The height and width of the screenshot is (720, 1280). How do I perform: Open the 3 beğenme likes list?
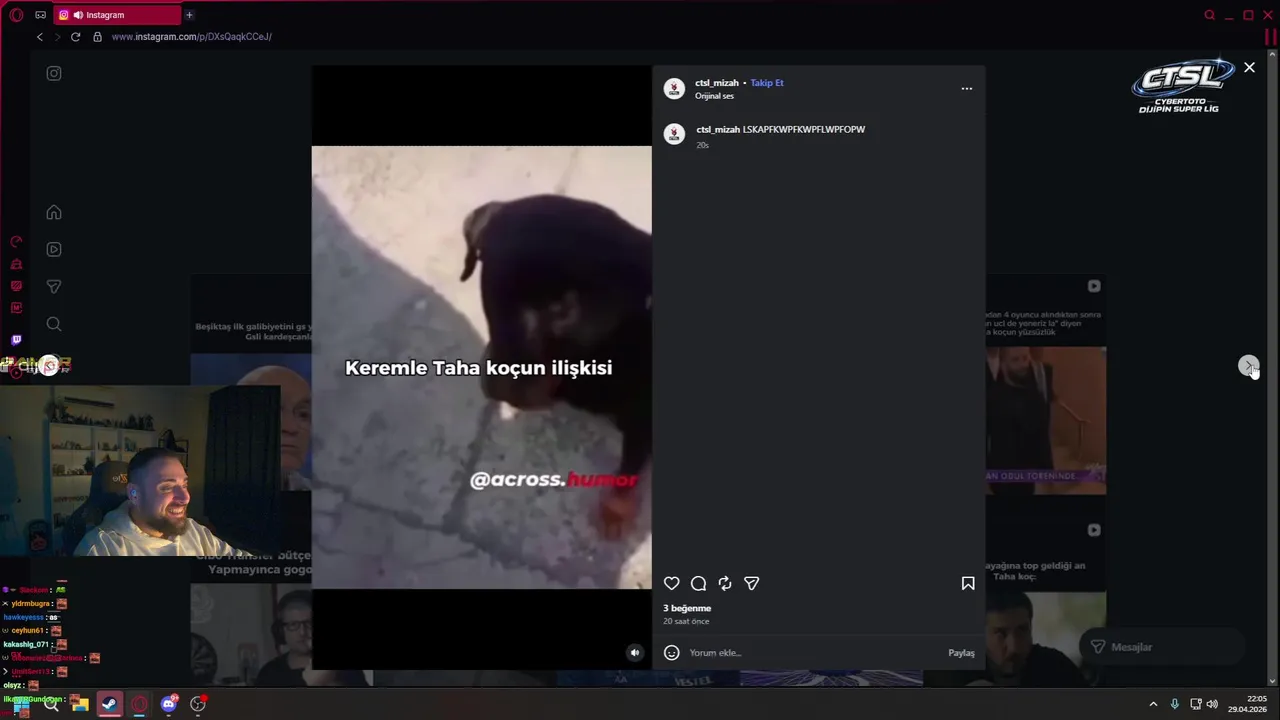point(687,608)
